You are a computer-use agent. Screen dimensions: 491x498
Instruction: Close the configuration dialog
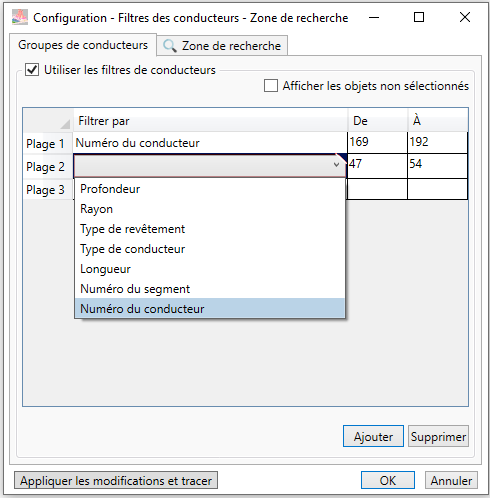[x=465, y=17]
